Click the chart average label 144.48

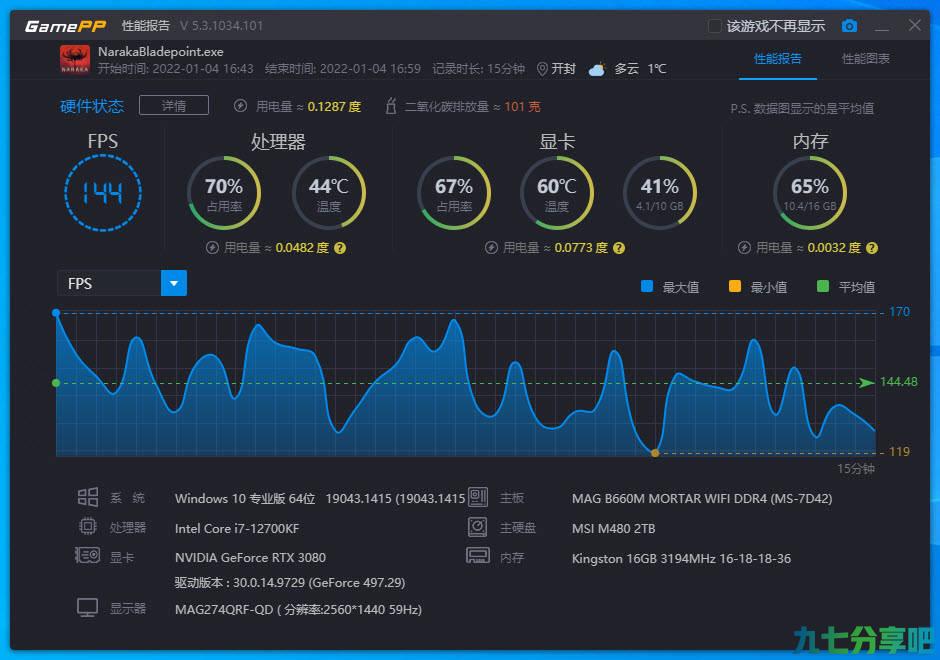tap(899, 382)
